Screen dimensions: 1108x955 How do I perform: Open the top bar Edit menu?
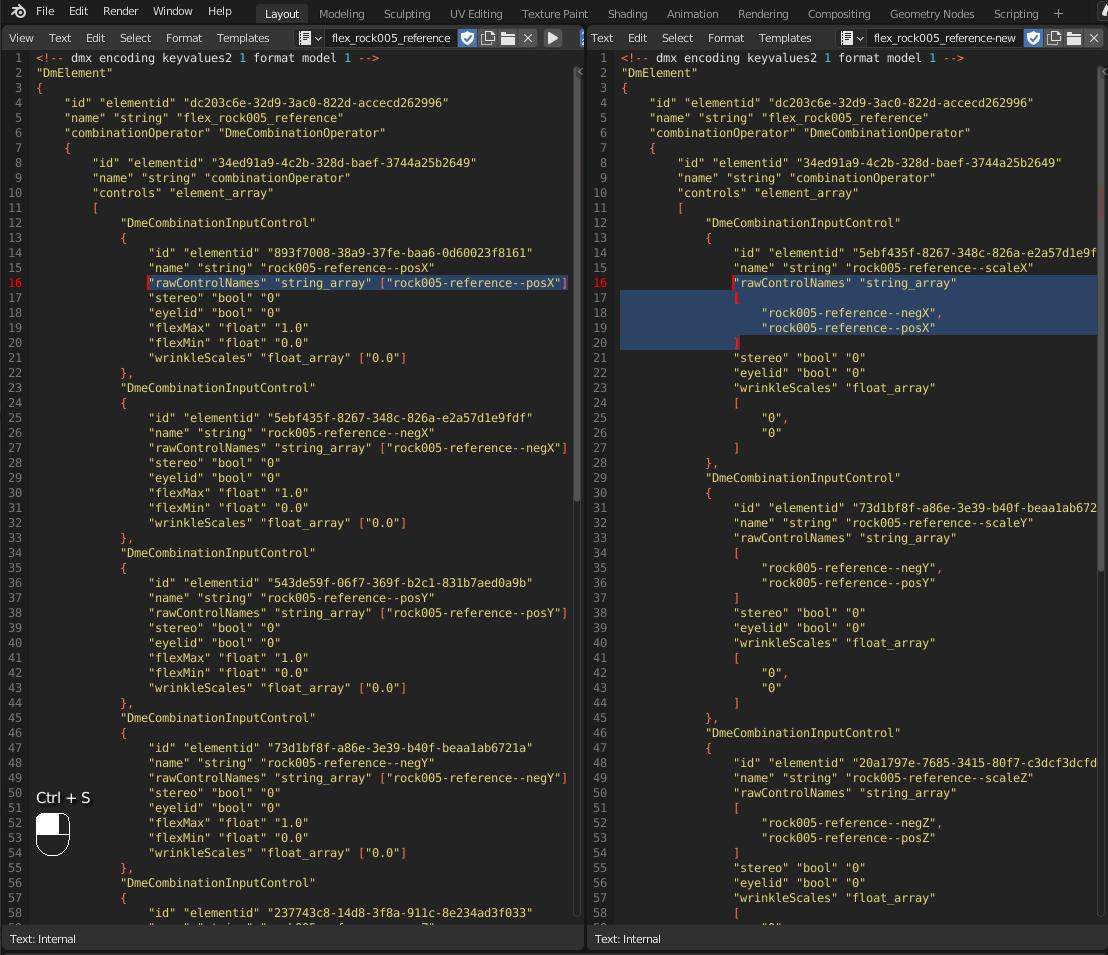tap(78, 11)
